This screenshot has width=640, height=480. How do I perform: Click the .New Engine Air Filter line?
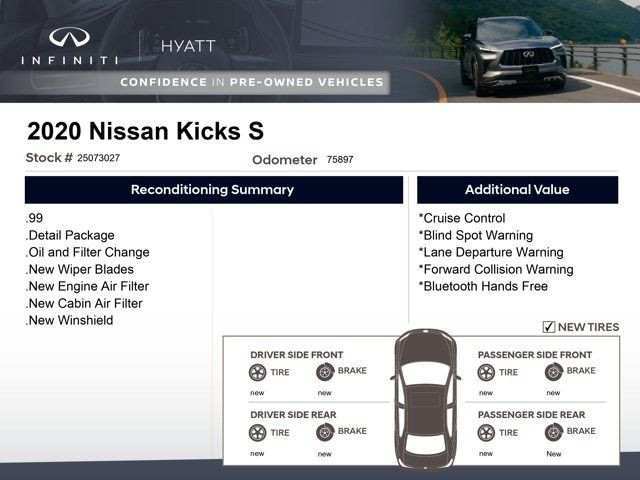[x=87, y=286]
